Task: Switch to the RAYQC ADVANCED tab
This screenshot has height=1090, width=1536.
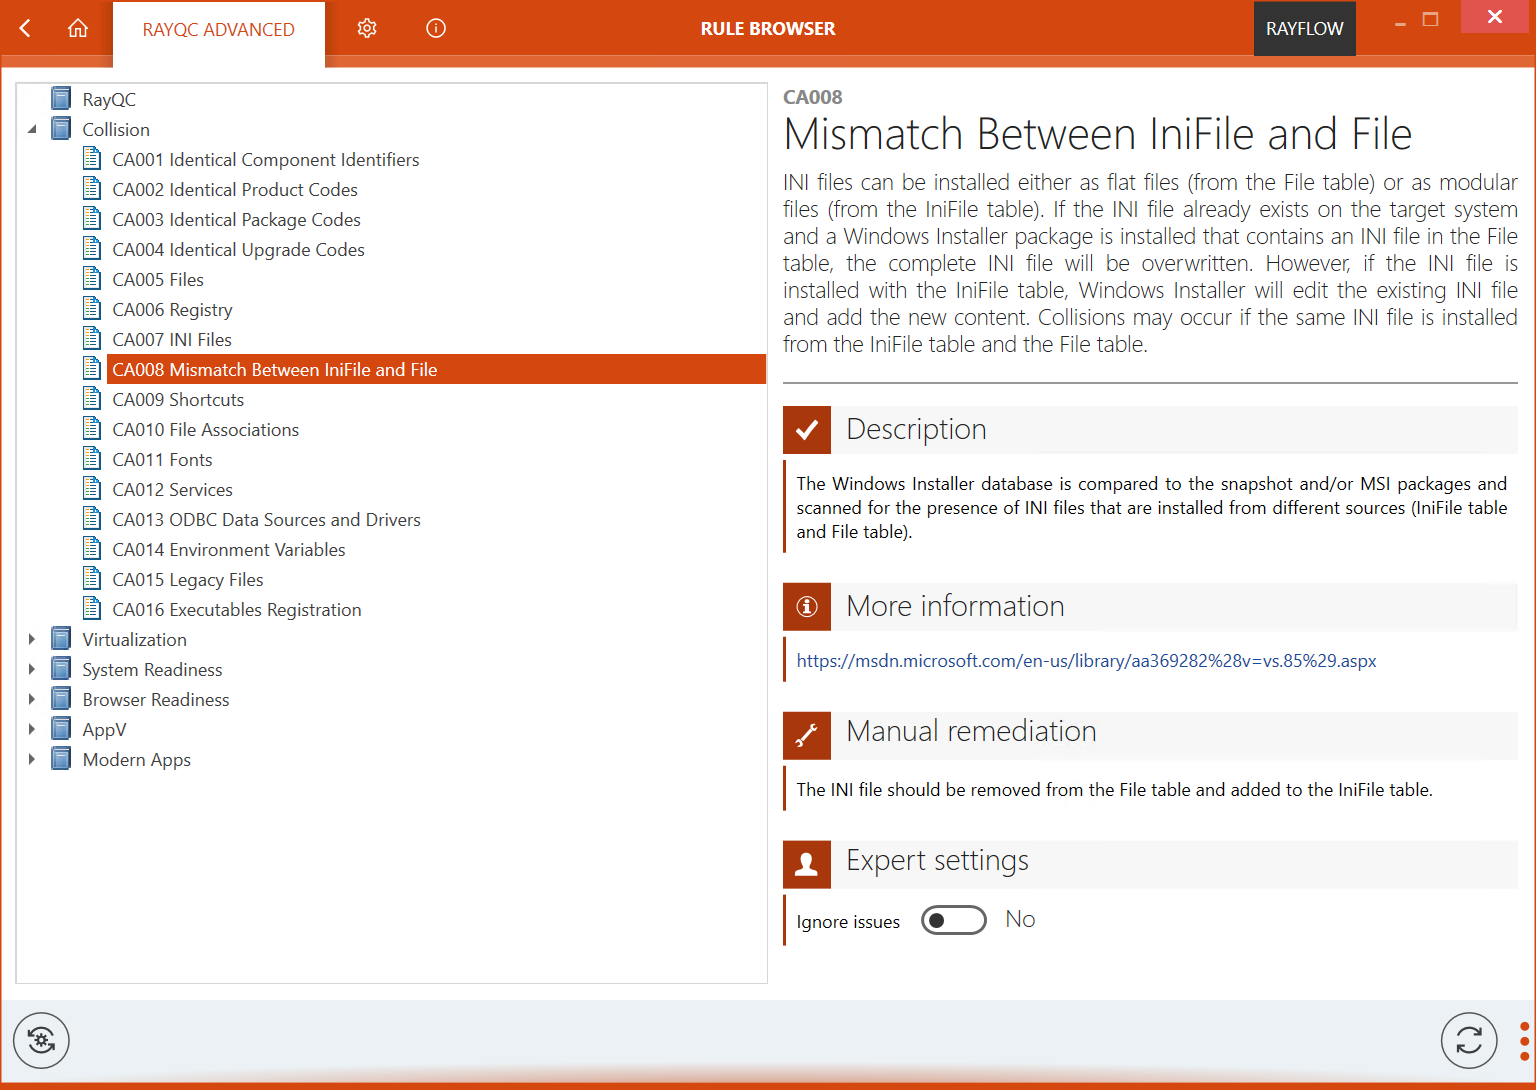Action: pyautogui.click(x=218, y=30)
